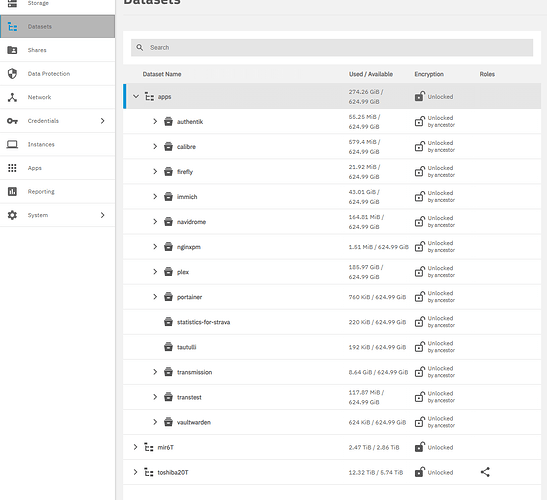Select the statistics-for-strava dataset row
Viewport: 547px width, 500px height.
coord(332,322)
